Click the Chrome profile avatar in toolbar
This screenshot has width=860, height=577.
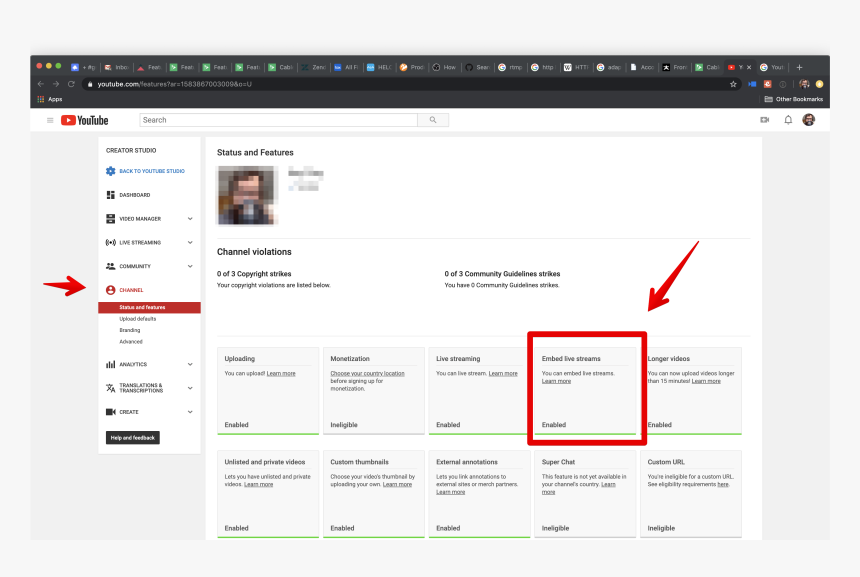[x=804, y=84]
